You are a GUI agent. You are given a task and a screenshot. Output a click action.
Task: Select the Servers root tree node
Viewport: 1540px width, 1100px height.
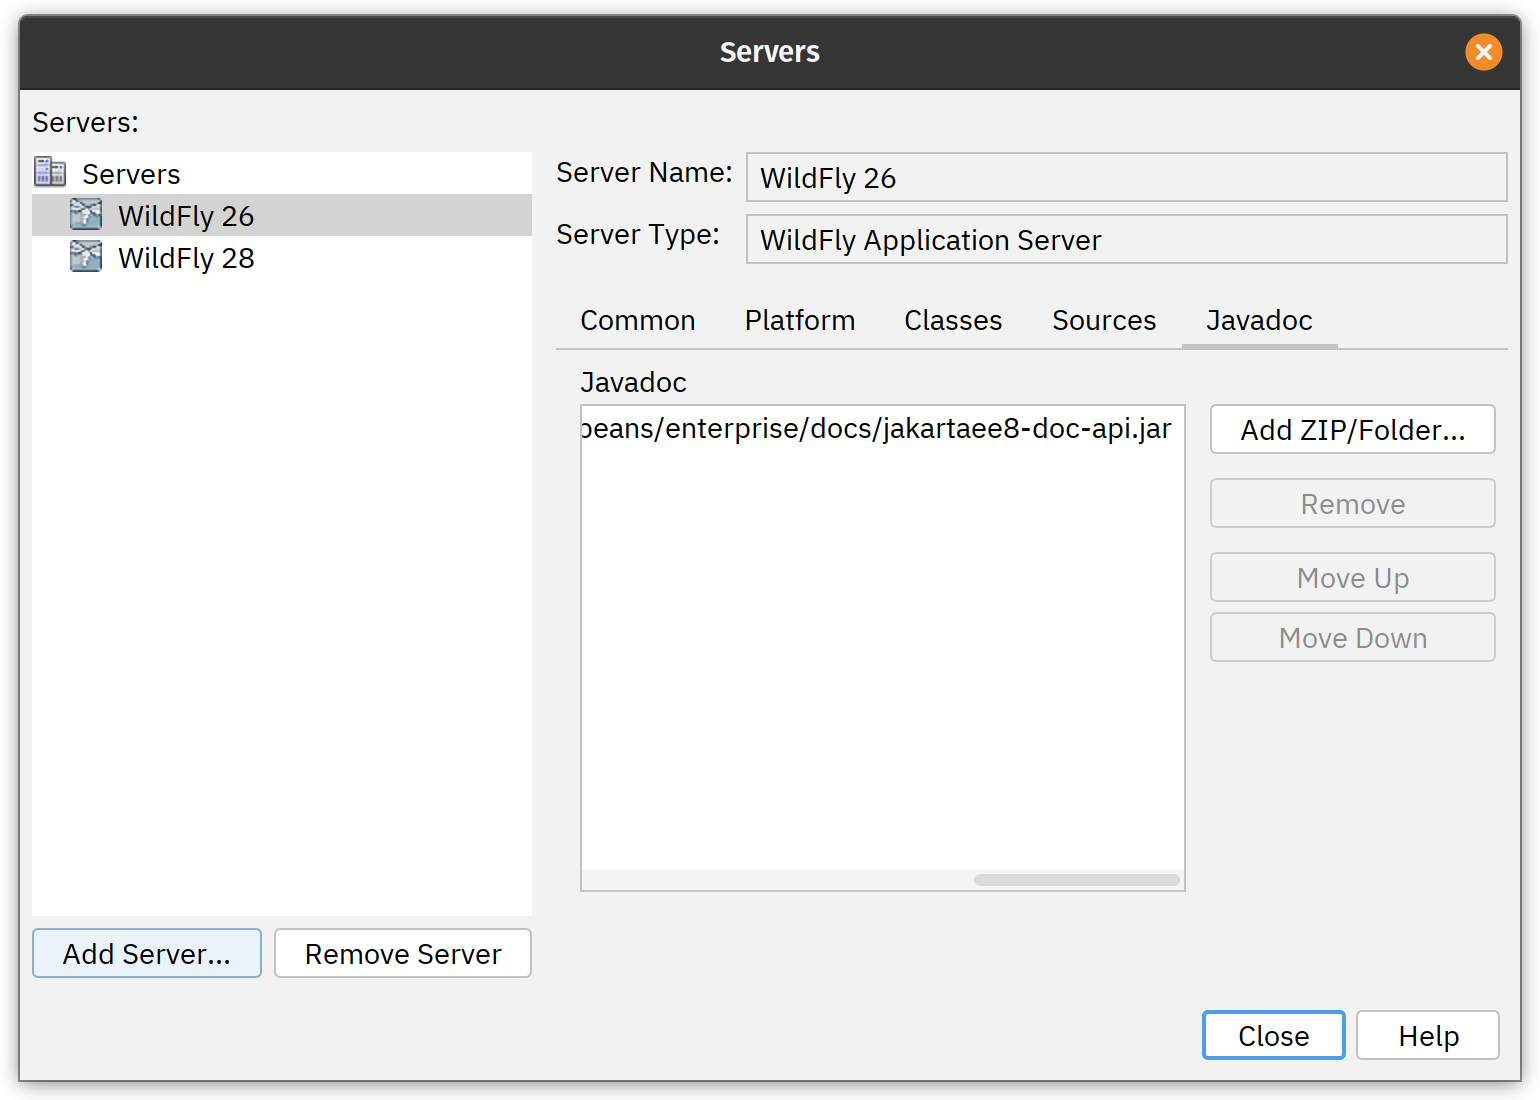point(282,173)
